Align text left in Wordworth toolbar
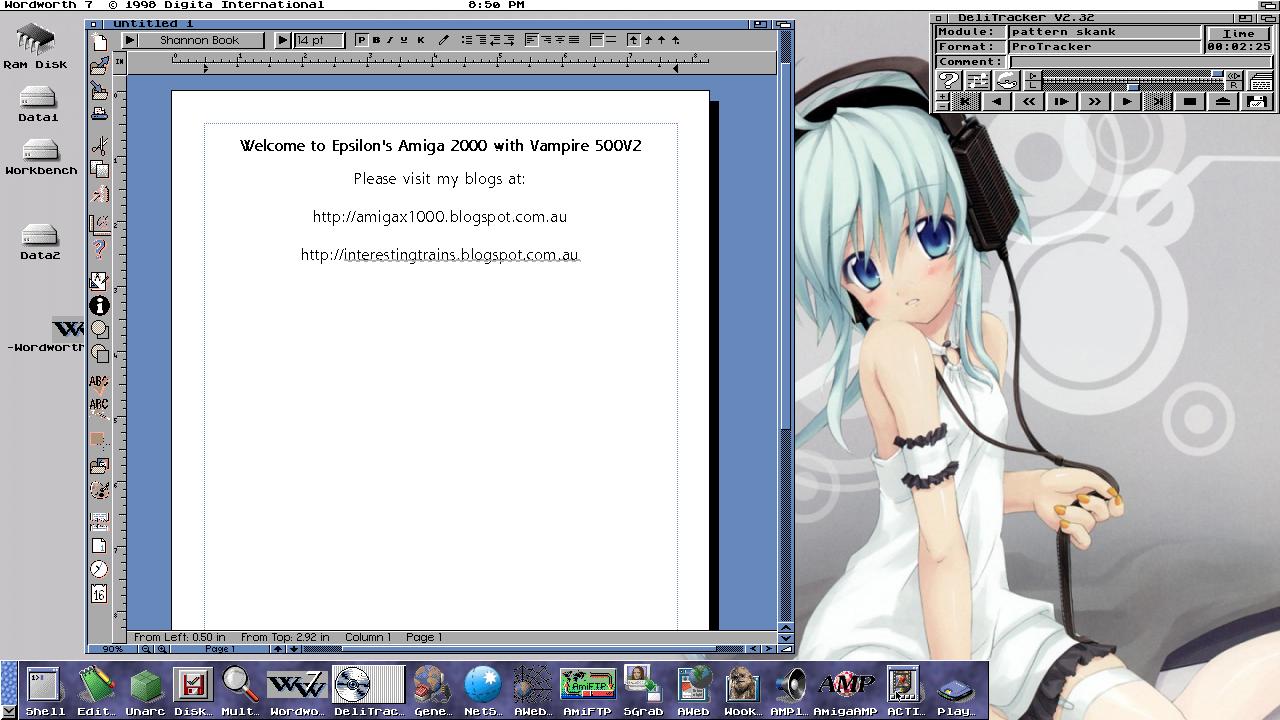The height and width of the screenshot is (720, 1280). point(531,40)
